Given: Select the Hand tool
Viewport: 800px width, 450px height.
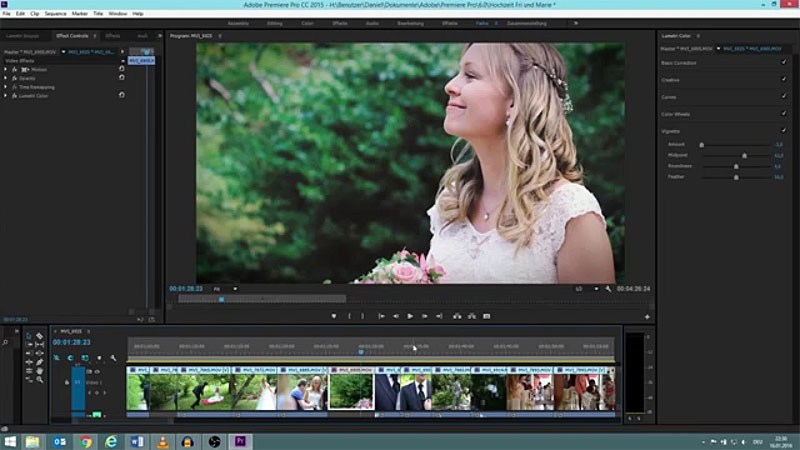Looking at the screenshot, I should (39, 371).
